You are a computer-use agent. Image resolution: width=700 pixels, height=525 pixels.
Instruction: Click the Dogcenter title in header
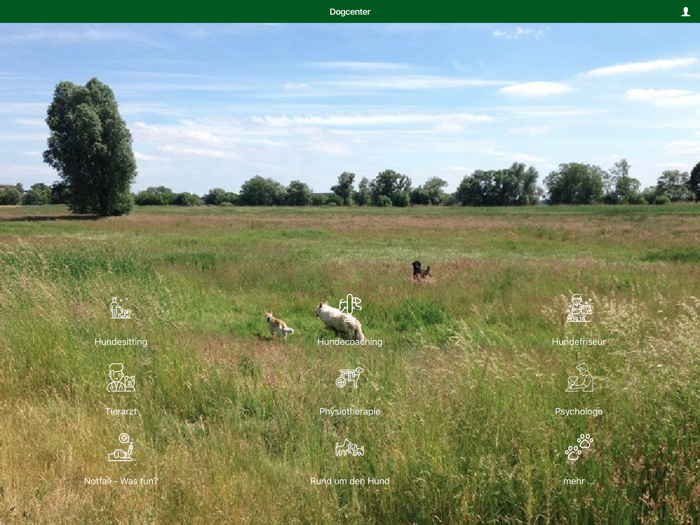(350, 12)
